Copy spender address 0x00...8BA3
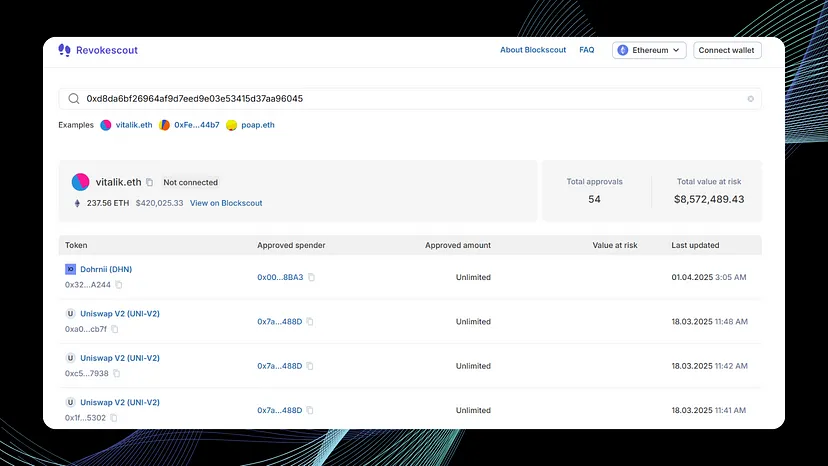 [x=312, y=277]
